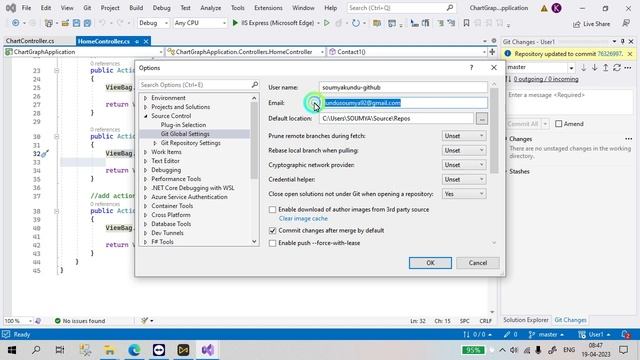Open the Build menu
The height and width of the screenshot is (360, 640).
136,8
